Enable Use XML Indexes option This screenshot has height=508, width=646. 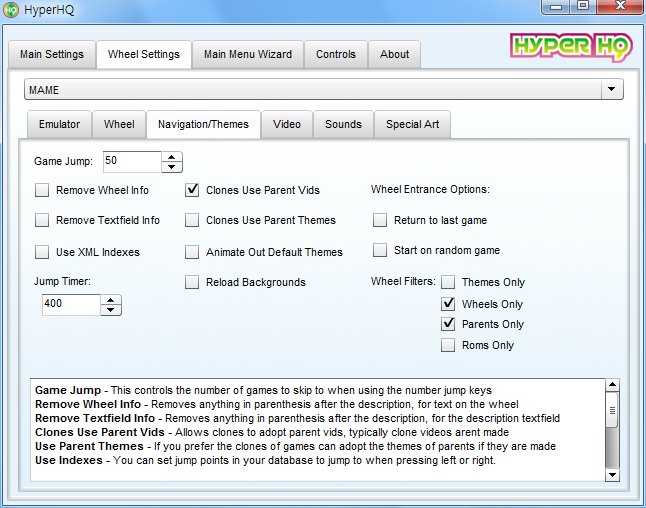42,252
